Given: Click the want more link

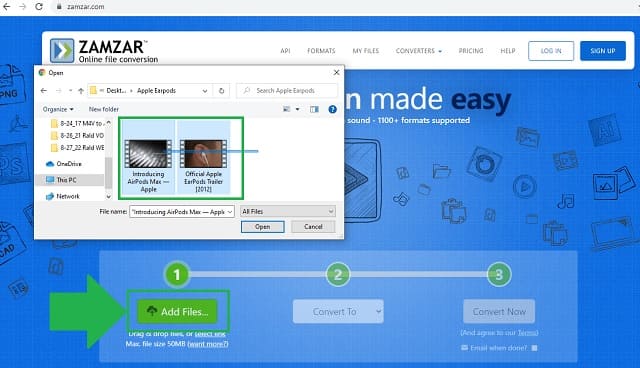Looking at the screenshot, I should click(208, 344).
